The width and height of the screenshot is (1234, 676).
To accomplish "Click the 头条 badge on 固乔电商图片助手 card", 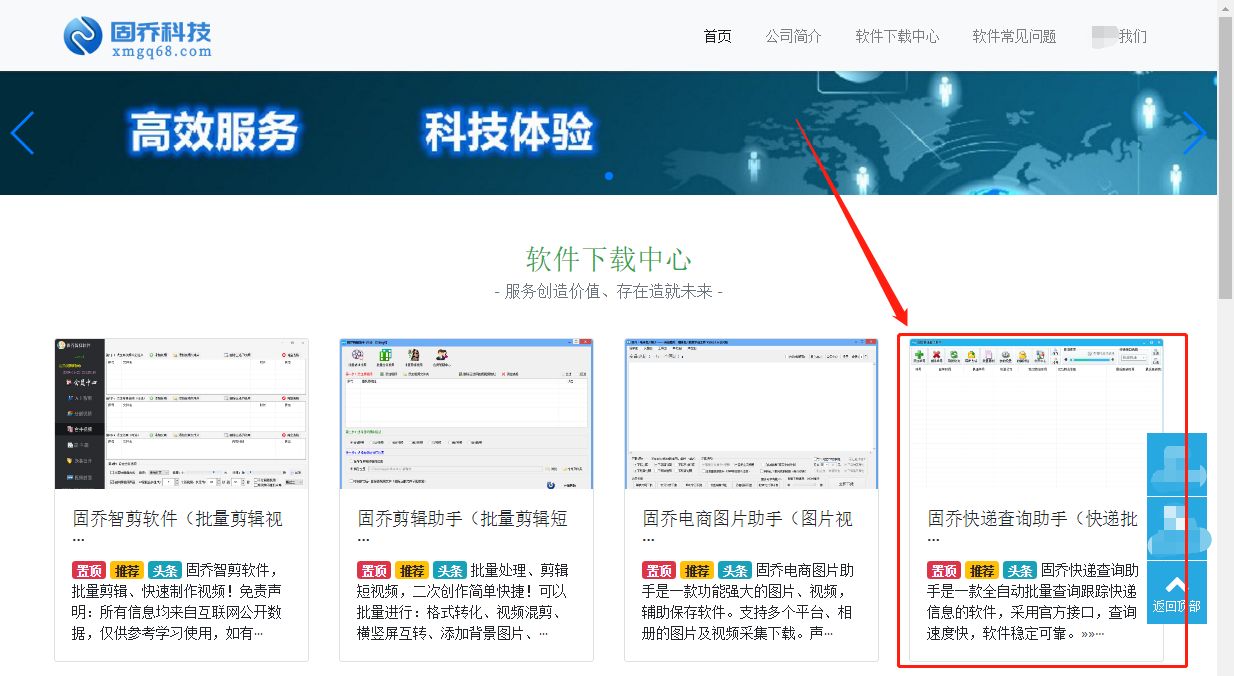I will pos(735,570).
